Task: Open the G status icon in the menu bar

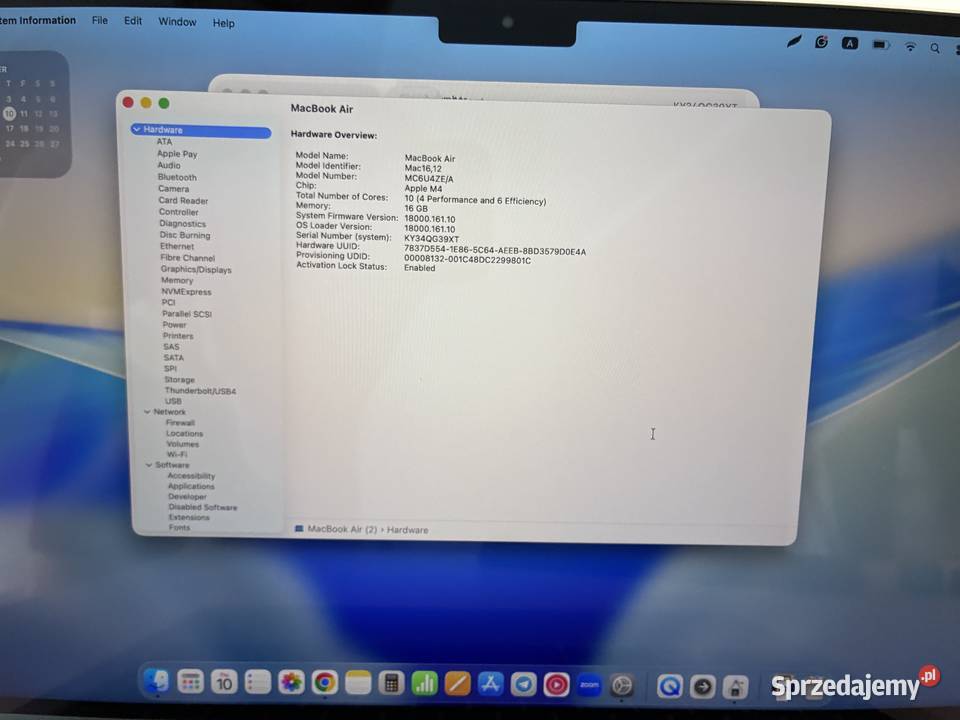Action: click(x=822, y=42)
